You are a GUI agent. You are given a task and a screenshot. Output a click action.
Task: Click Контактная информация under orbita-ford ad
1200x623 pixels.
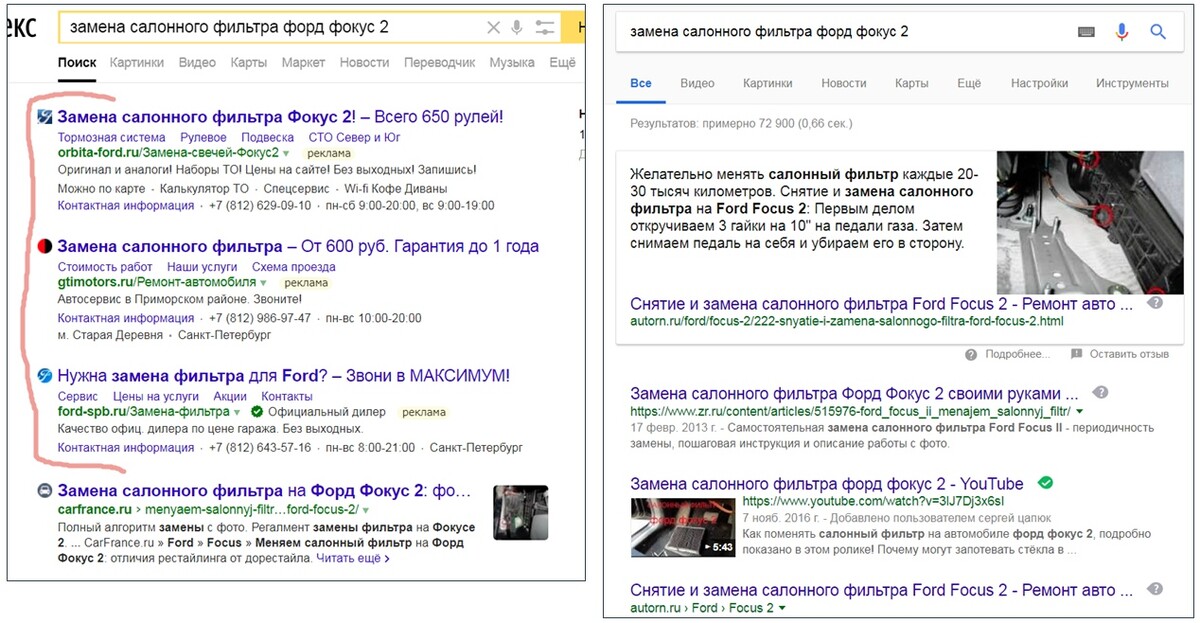pos(126,205)
